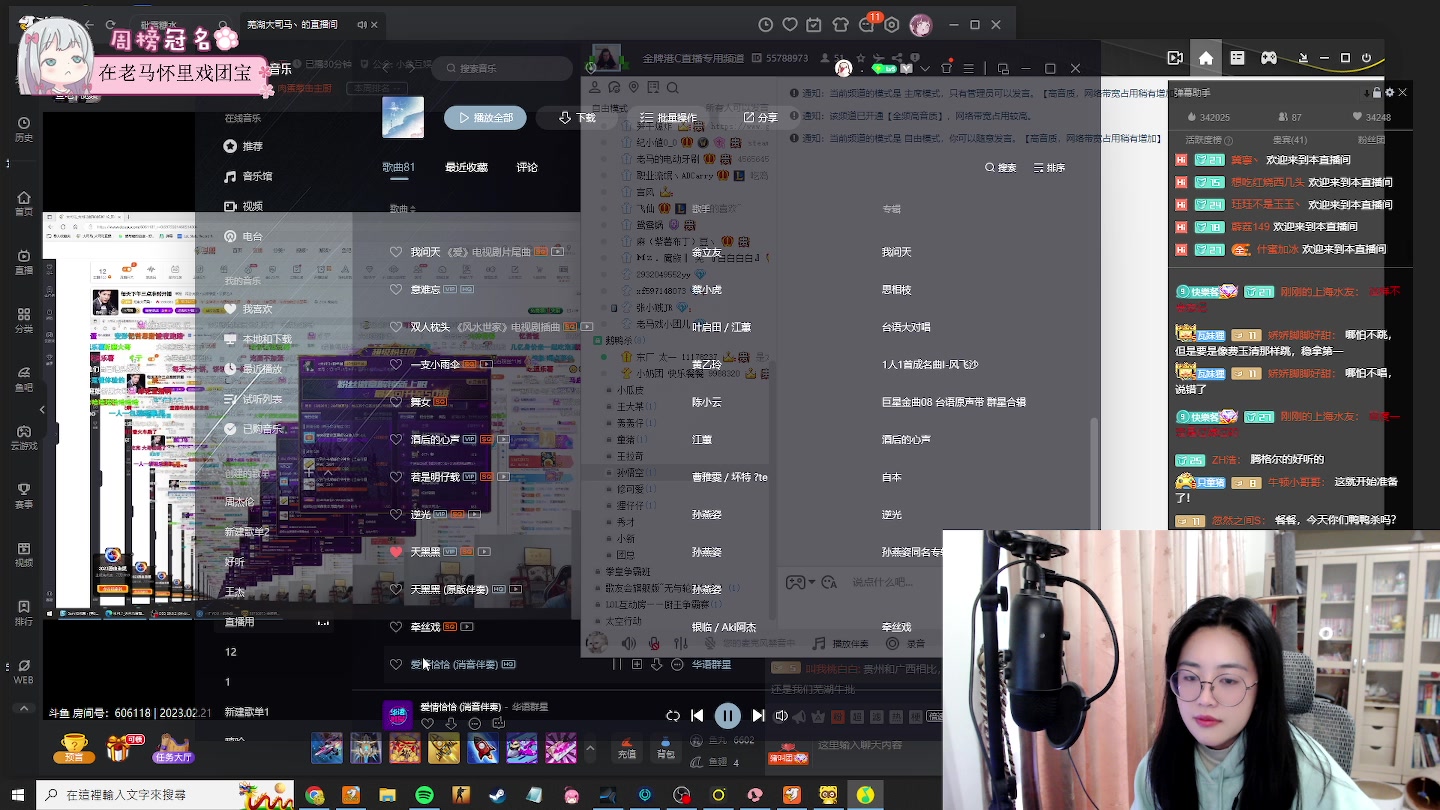Screen dimensions: 1440x810
Task: Add 爱情恰恰 row to playlist
Action: [637, 664]
